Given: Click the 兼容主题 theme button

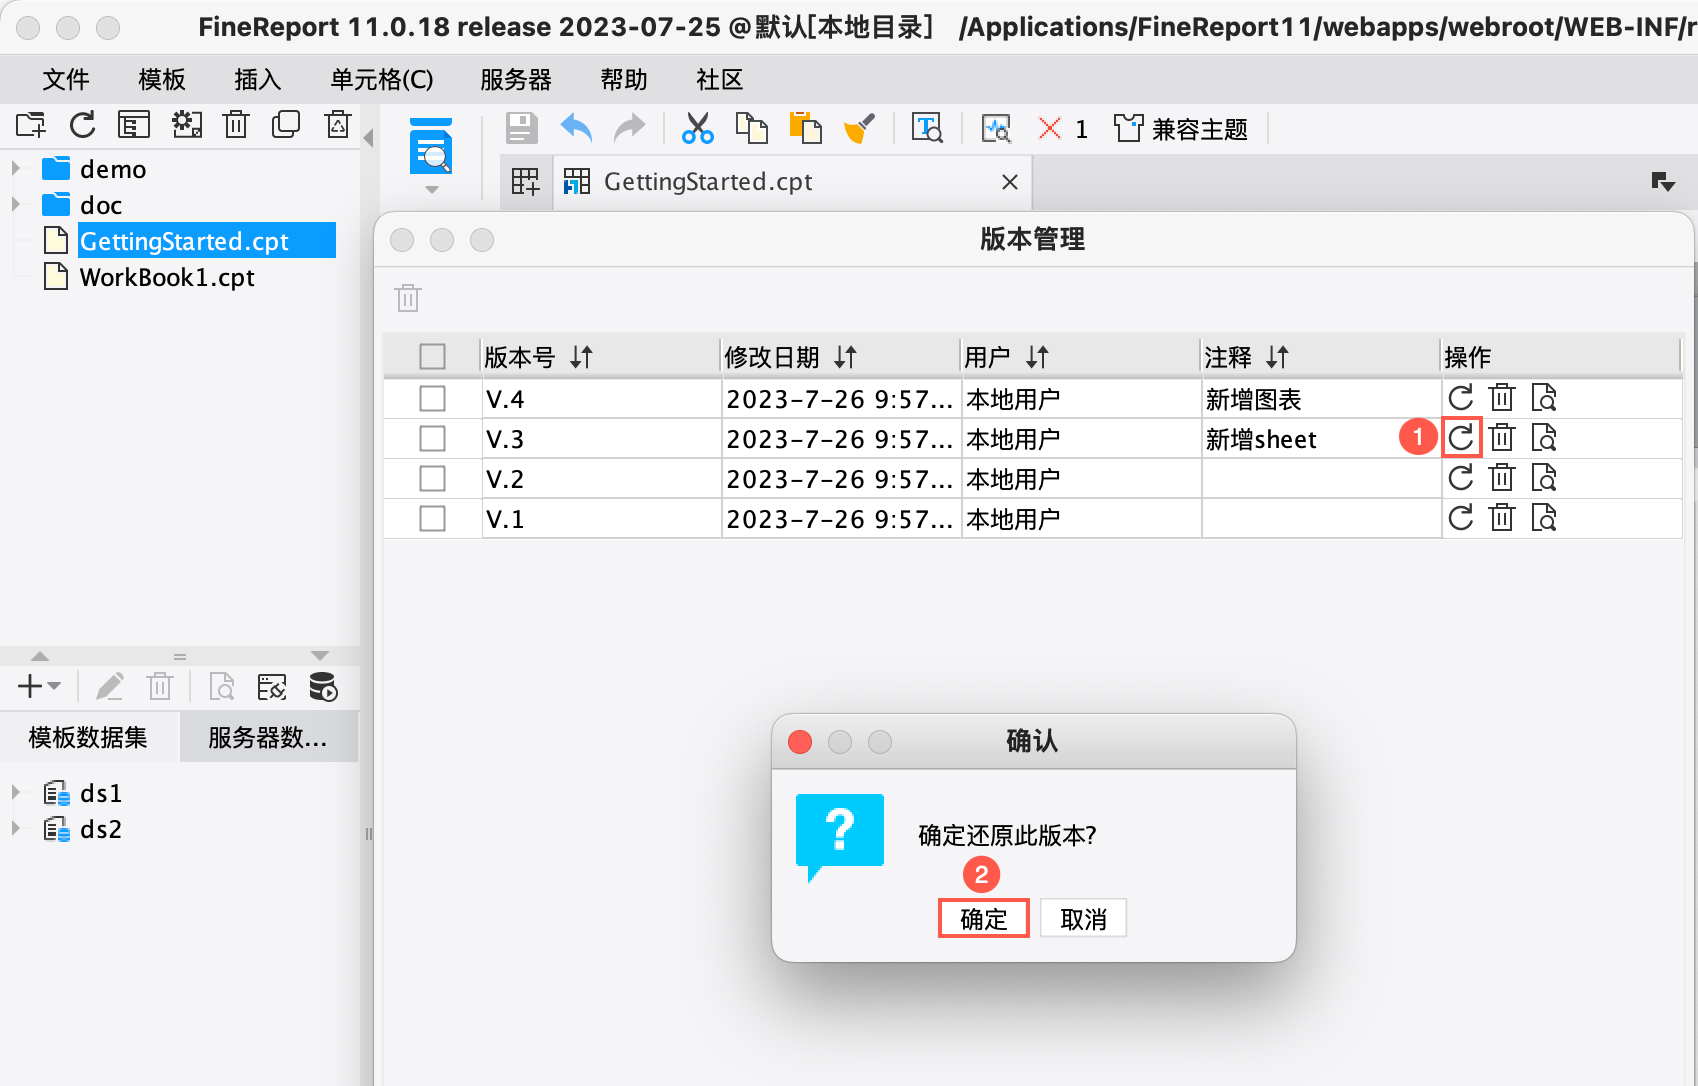Looking at the screenshot, I should click(1181, 129).
